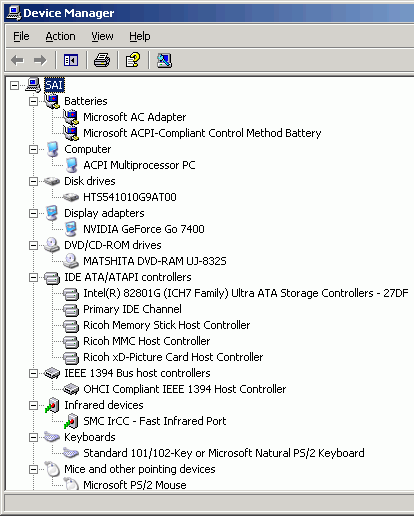The height and width of the screenshot is (516, 414).
Task: Click the Ricoh MMC Host Controller icon
Action: (x=71, y=342)
